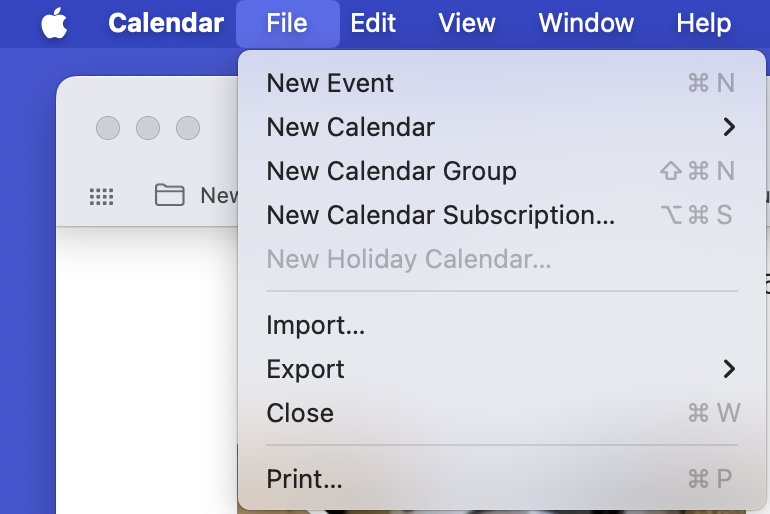This screenshot has width=770, height=514.
Task: Click the Calendar app menu
Action: pos(166,23)
